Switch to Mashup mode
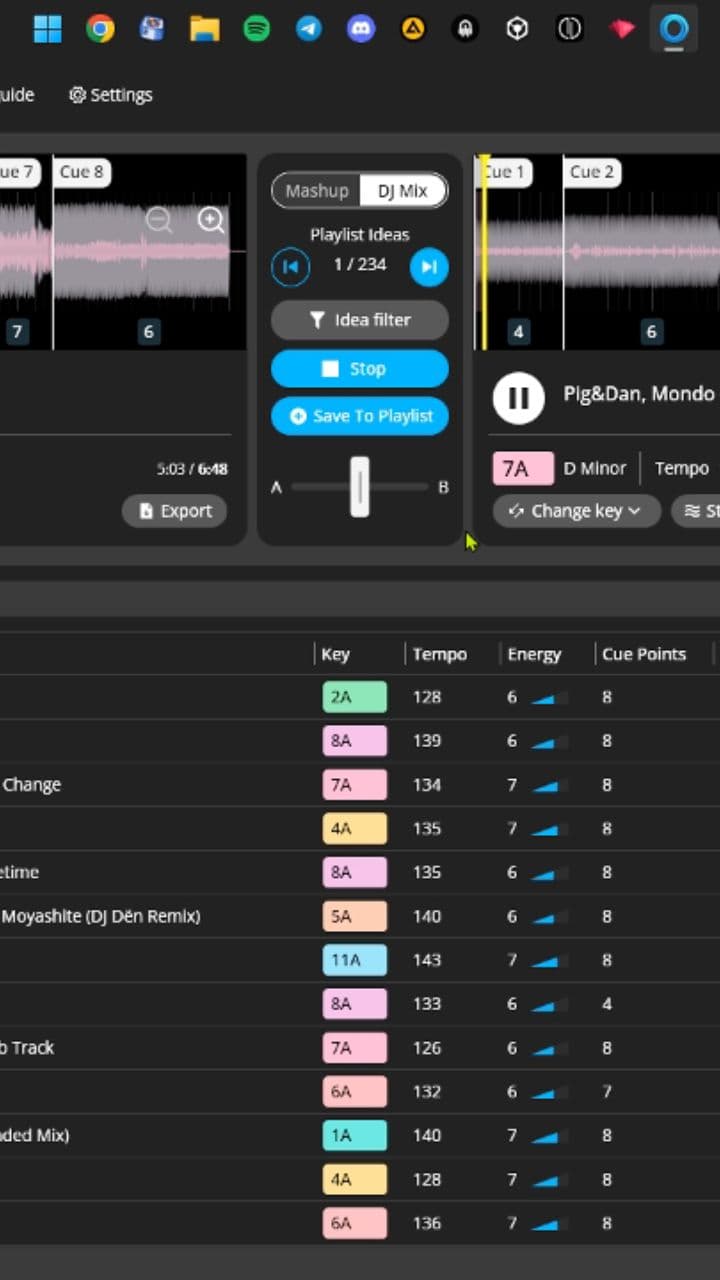The width and height of the screenshot is (720, 1280). point(316,191)
